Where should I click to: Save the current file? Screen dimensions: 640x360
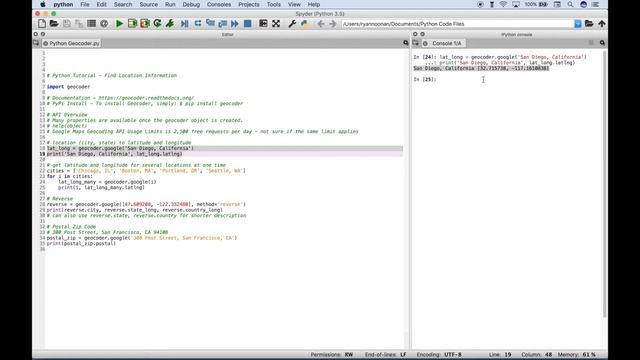point(67,24)
